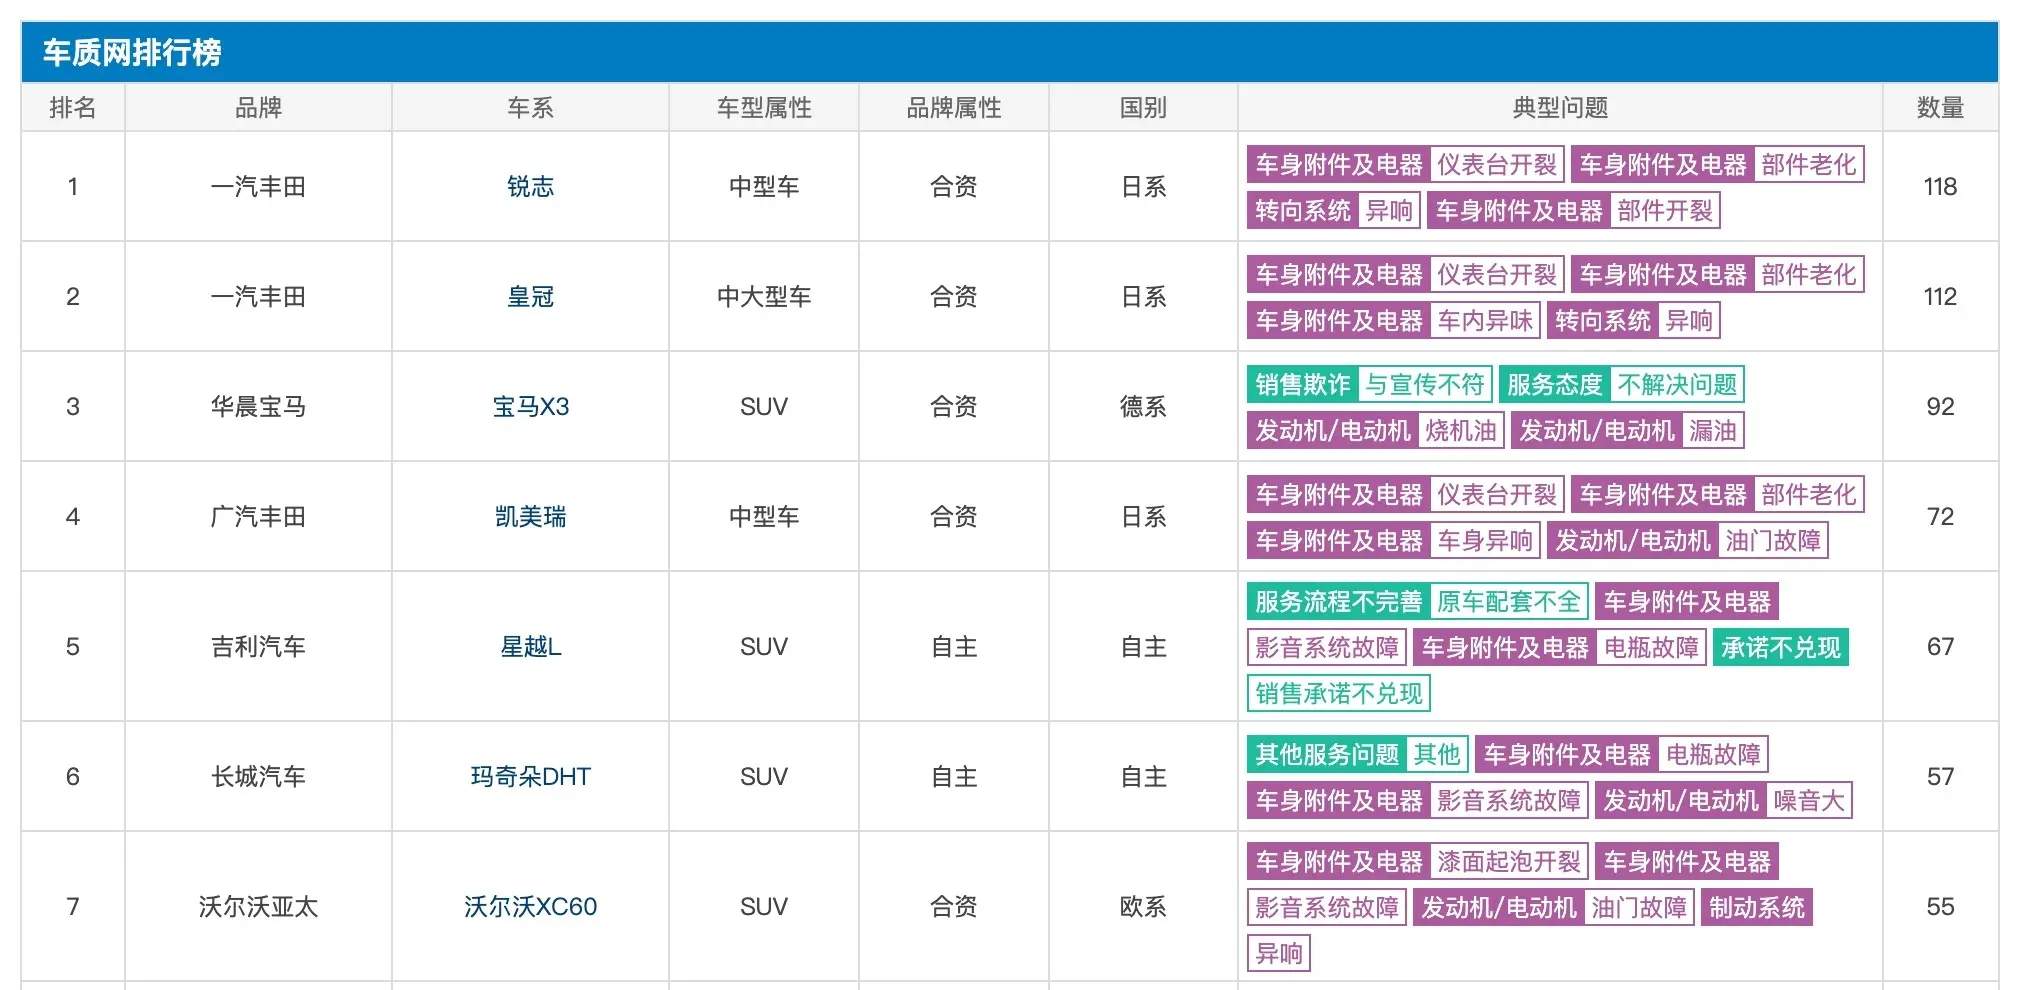Click the 数量 column header
2018x990 pixels.
[1940, 108]
